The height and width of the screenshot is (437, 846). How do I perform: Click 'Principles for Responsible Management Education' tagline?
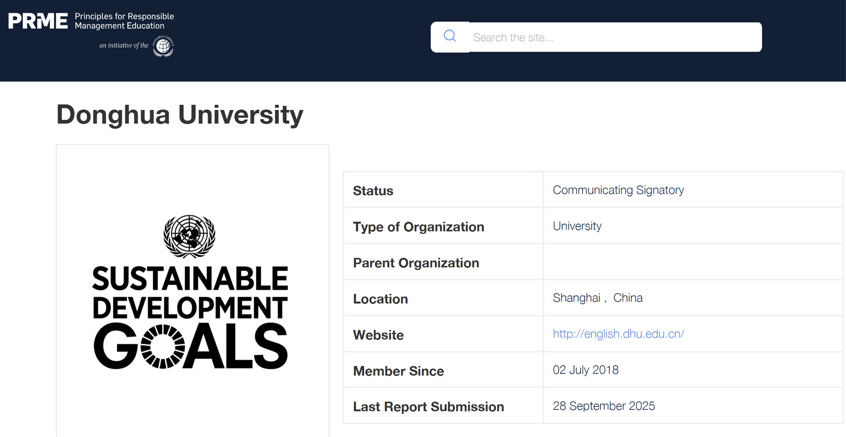[x=124, y=21]
